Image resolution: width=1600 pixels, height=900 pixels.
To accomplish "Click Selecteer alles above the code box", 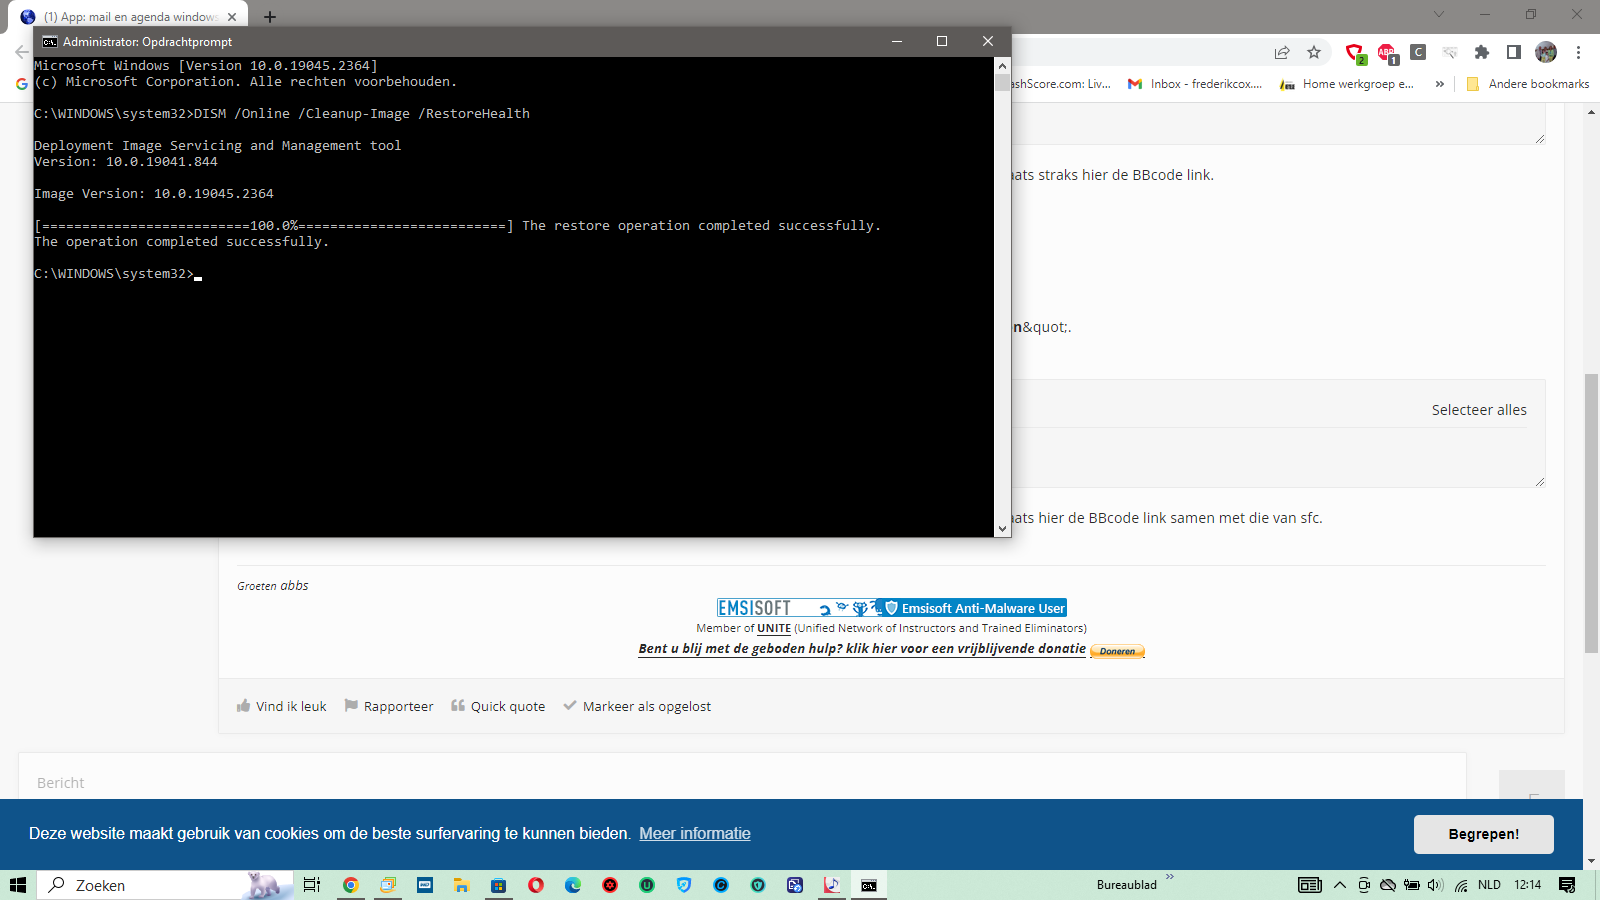I will coord(1479,410).
